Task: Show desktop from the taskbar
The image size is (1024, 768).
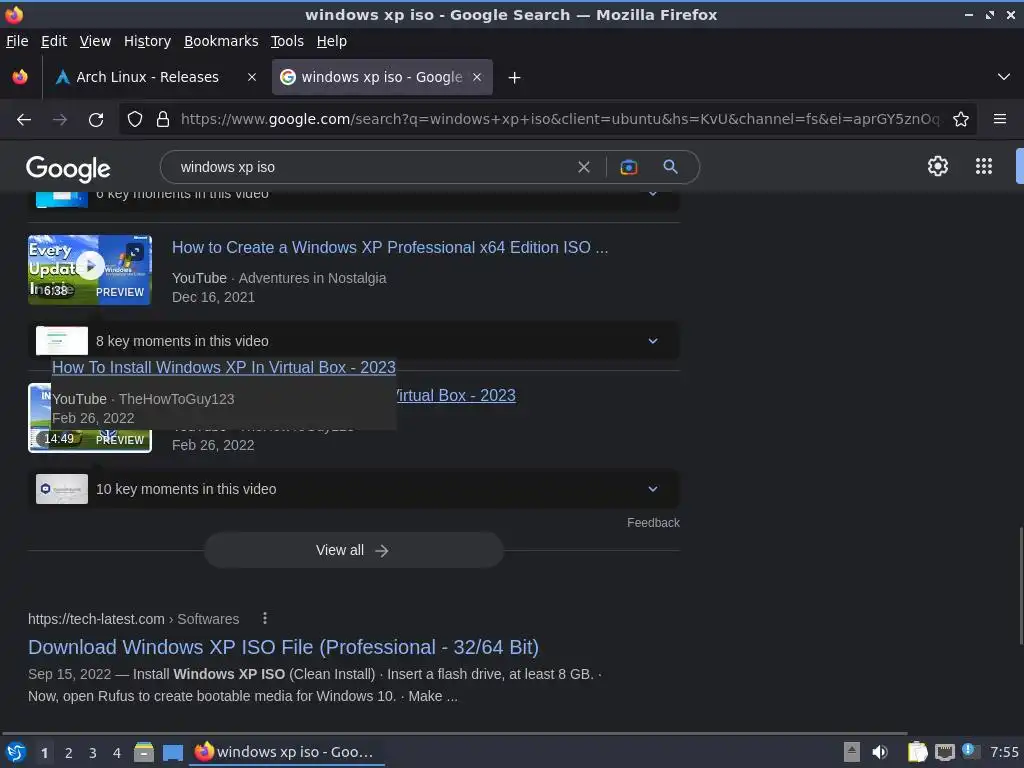Action: click(x=172, y=752)
